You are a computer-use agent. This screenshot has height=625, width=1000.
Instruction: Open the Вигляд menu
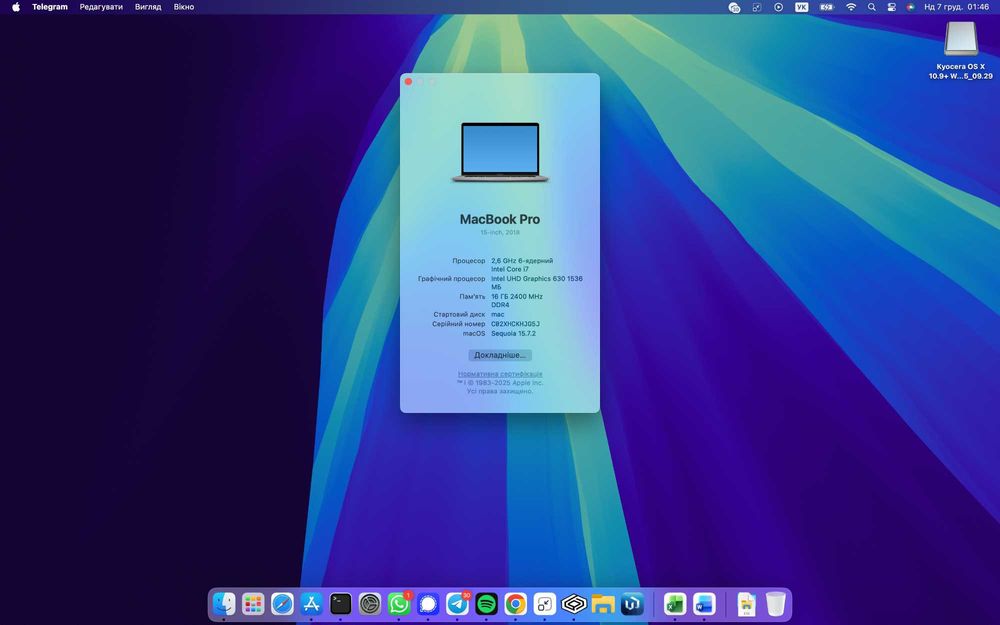tap(148, 7)
